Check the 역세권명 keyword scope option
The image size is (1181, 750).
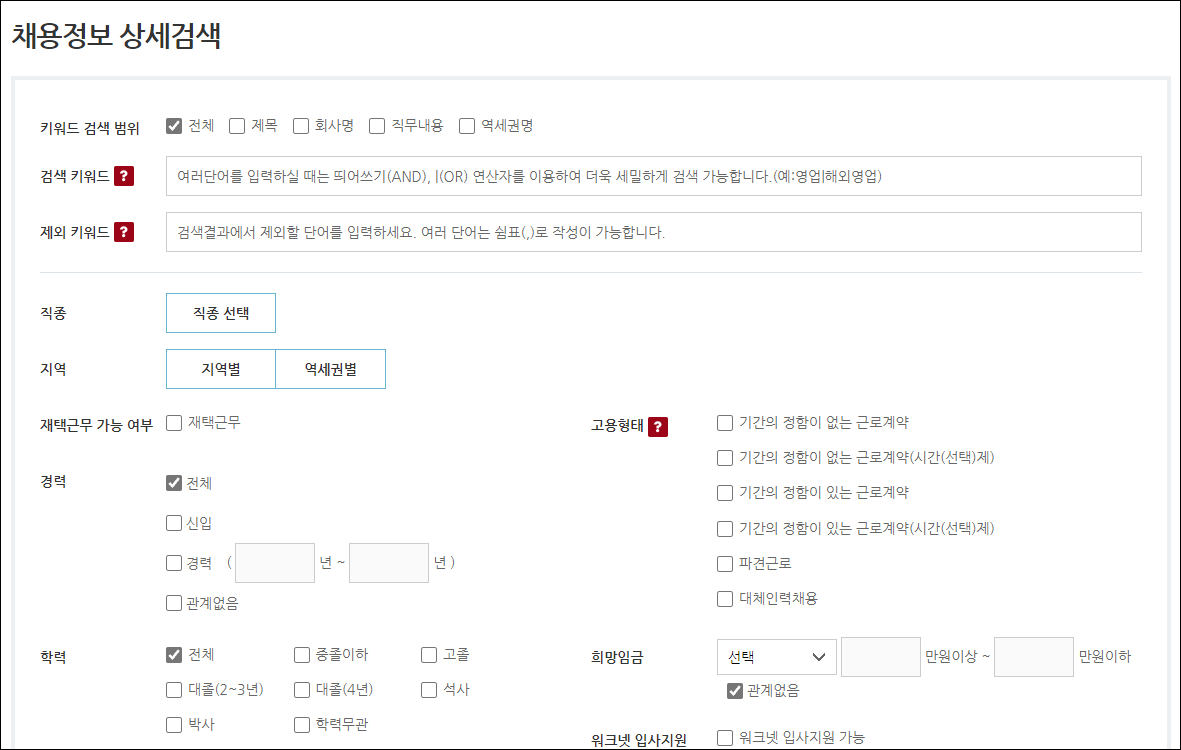tap(467, 126)
